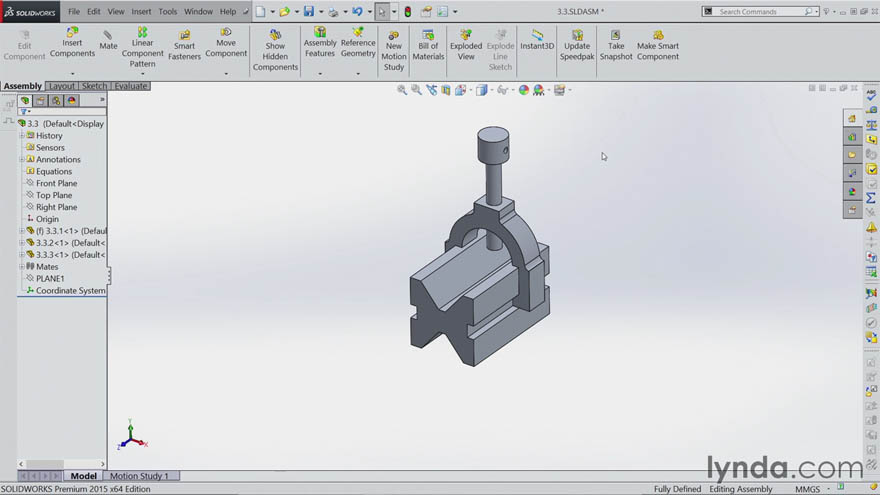Click the Undo icon
The width and height of the screenshot is (880, 495).
click(358, 11)
